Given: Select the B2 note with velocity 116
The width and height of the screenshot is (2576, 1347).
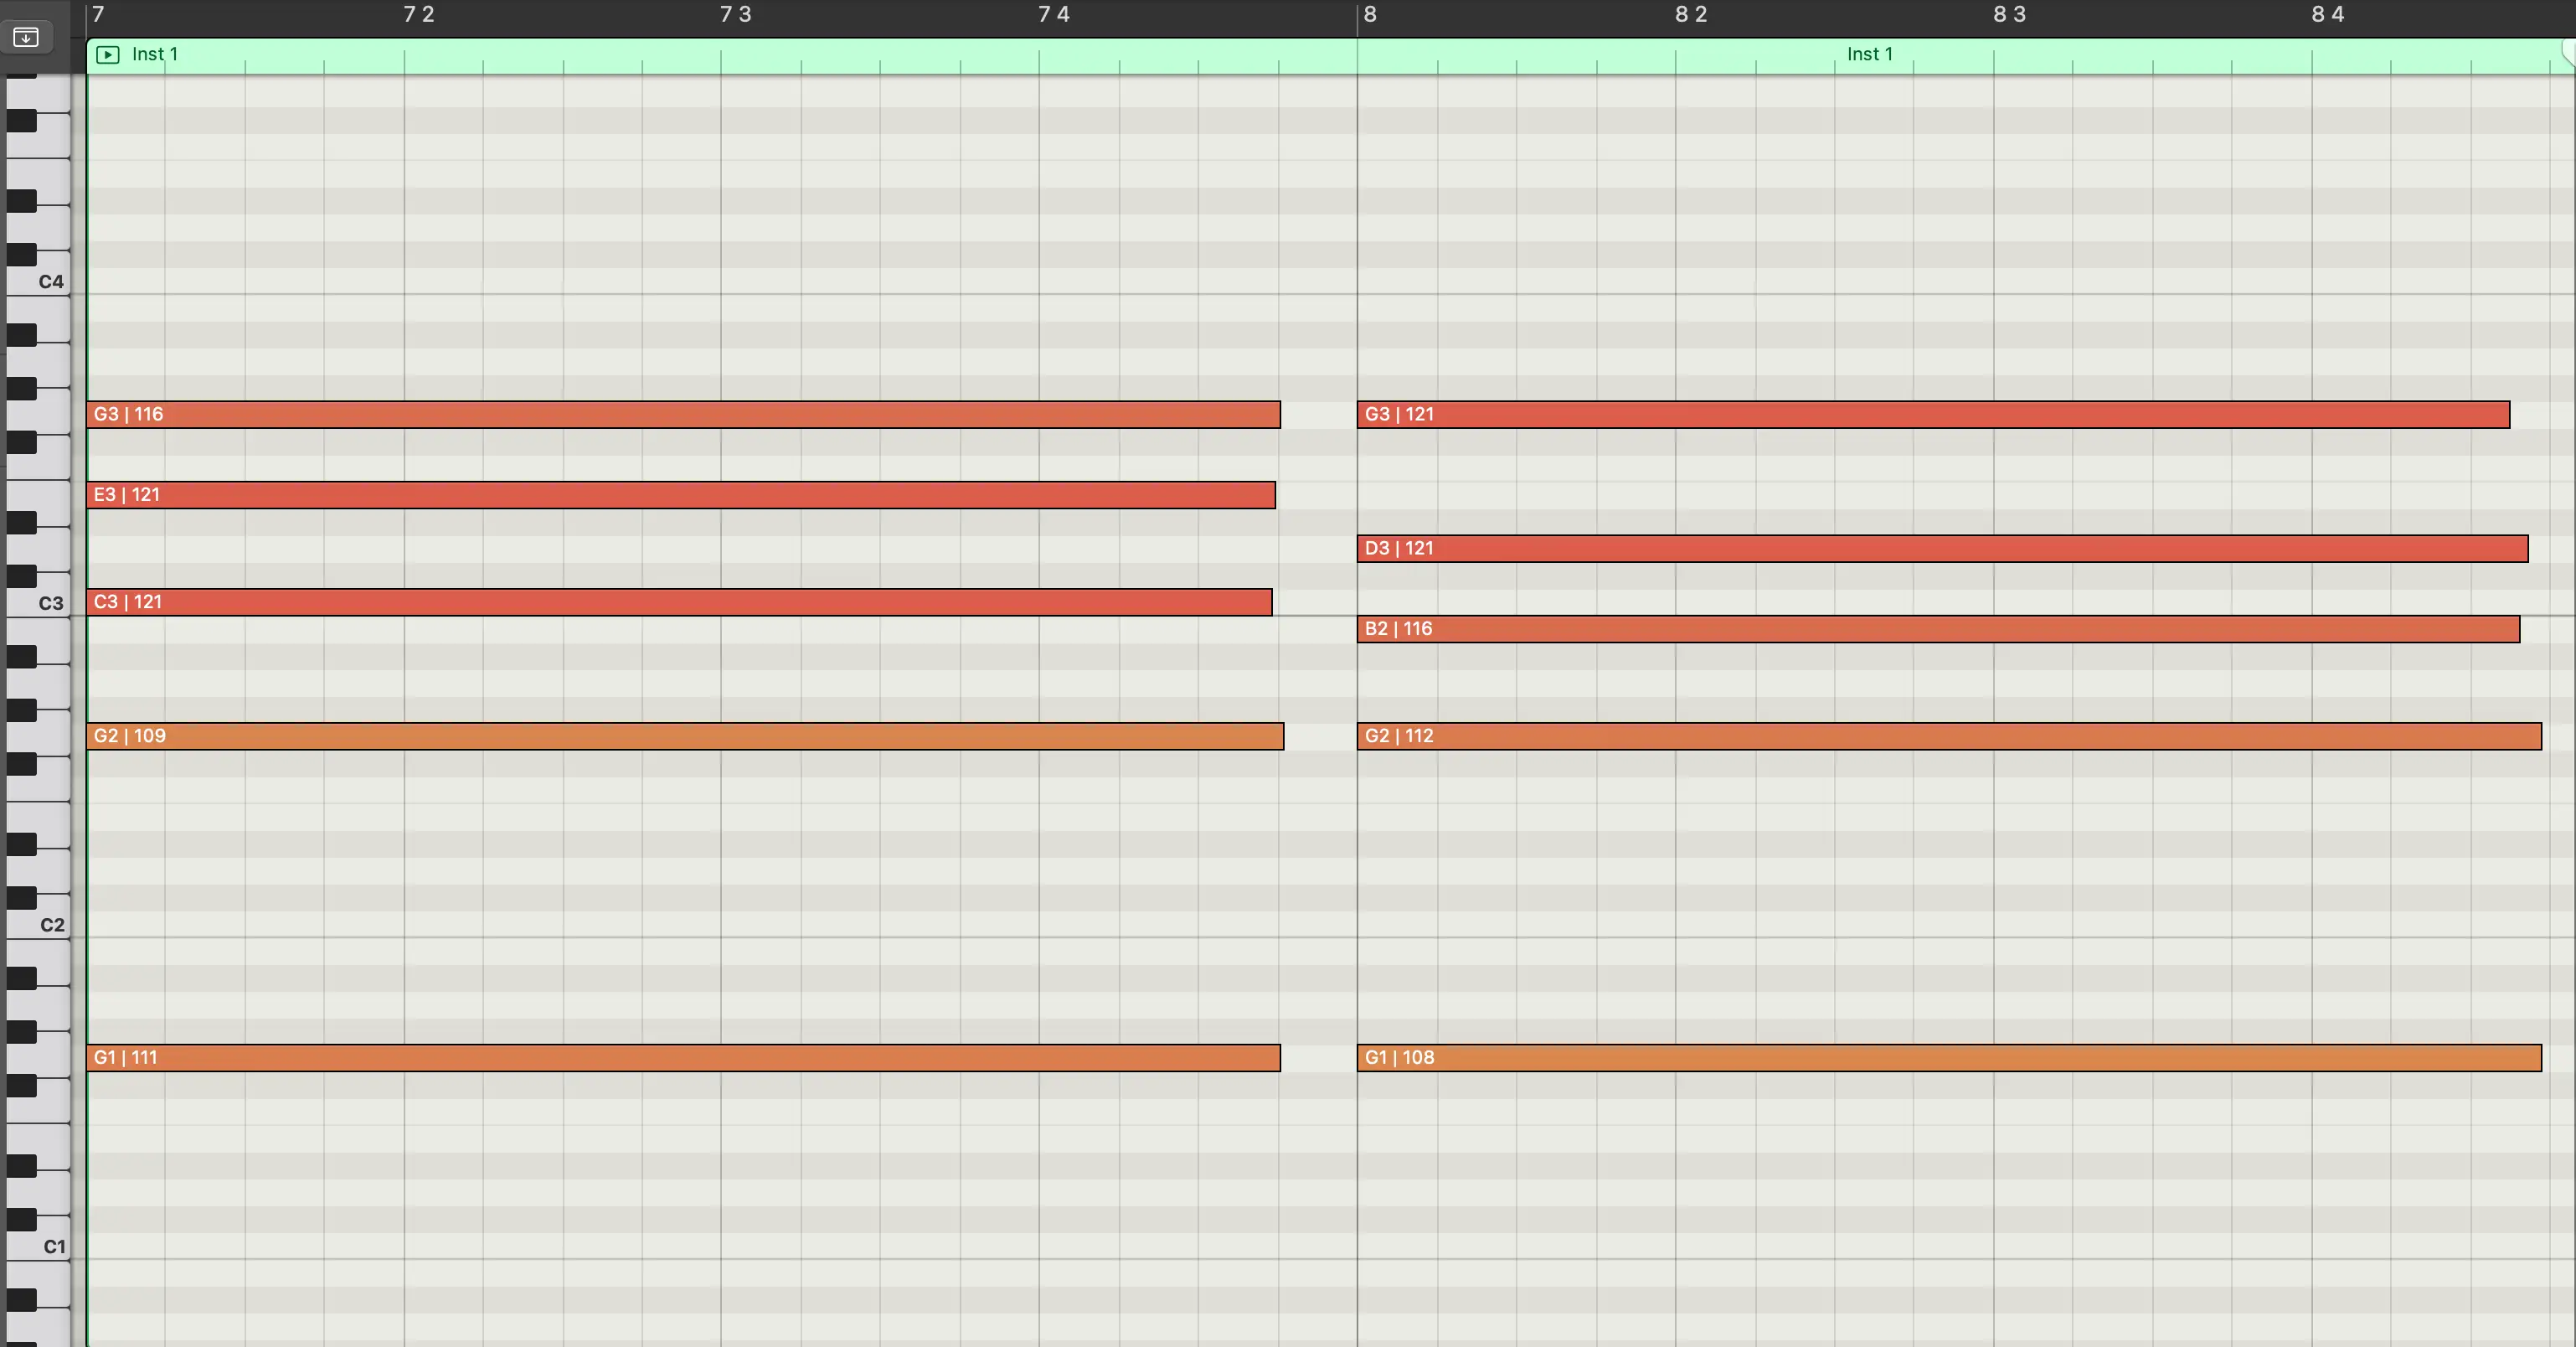Looking at the screenshot, I should [1937, 629].
